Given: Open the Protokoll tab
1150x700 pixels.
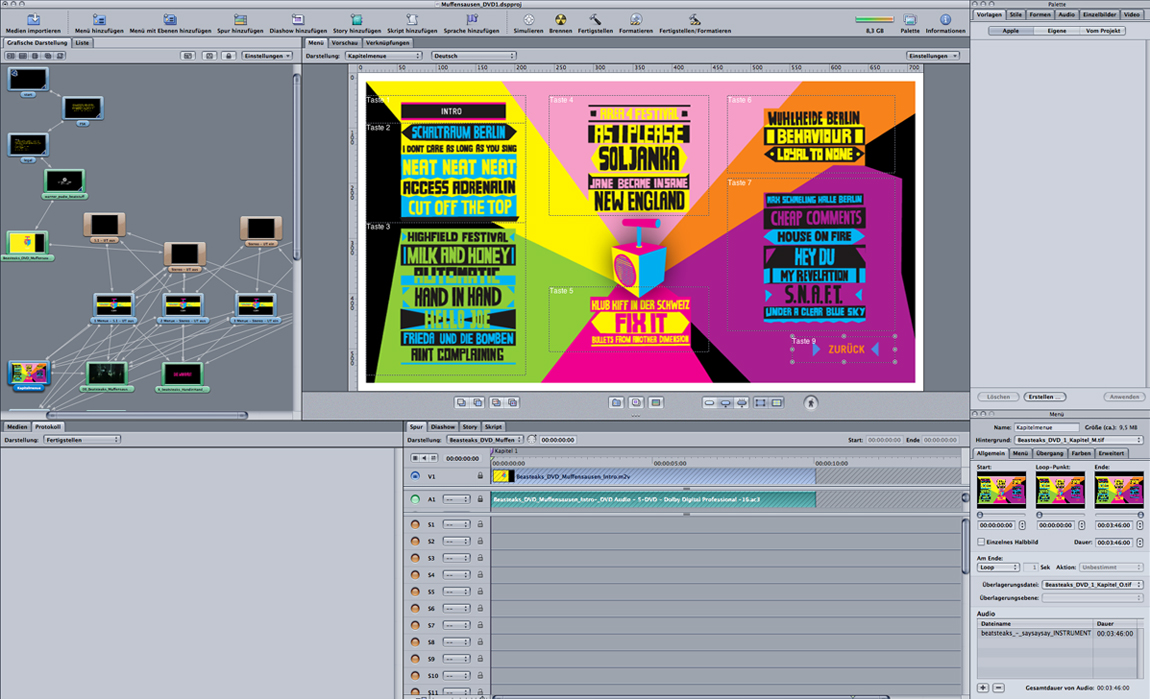Looking at the screenshot, I should point(48,426).
